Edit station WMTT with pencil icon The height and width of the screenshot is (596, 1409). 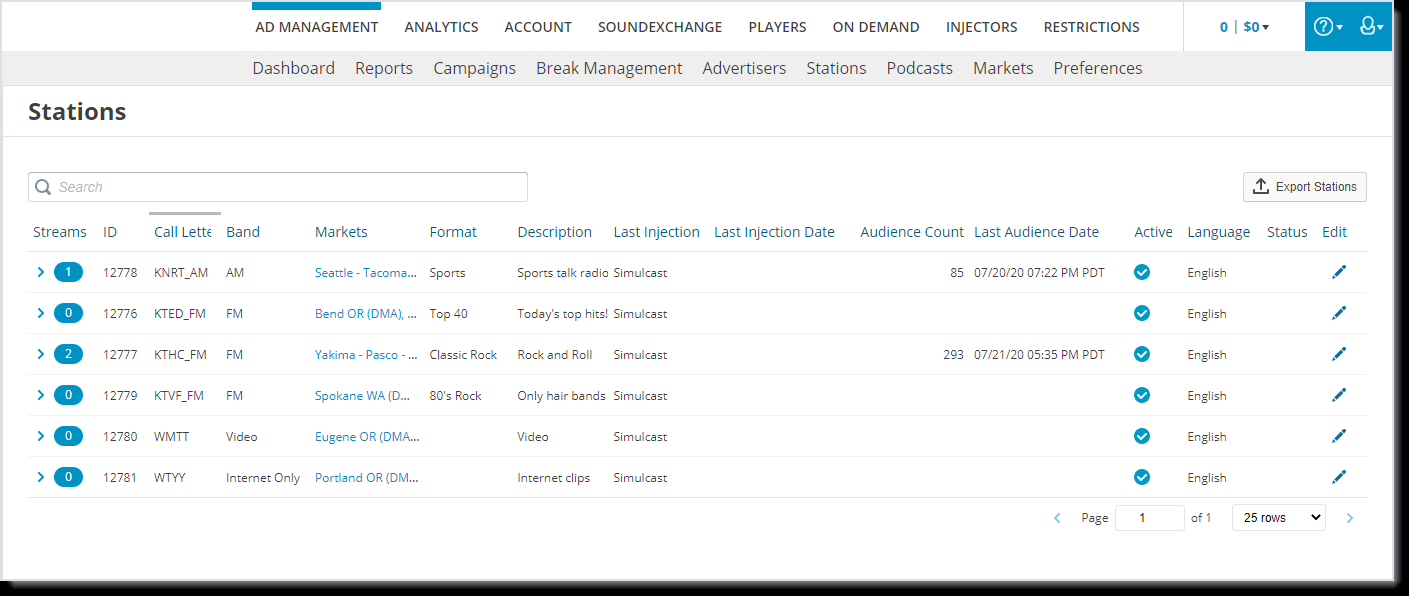tap(1339, 436)
